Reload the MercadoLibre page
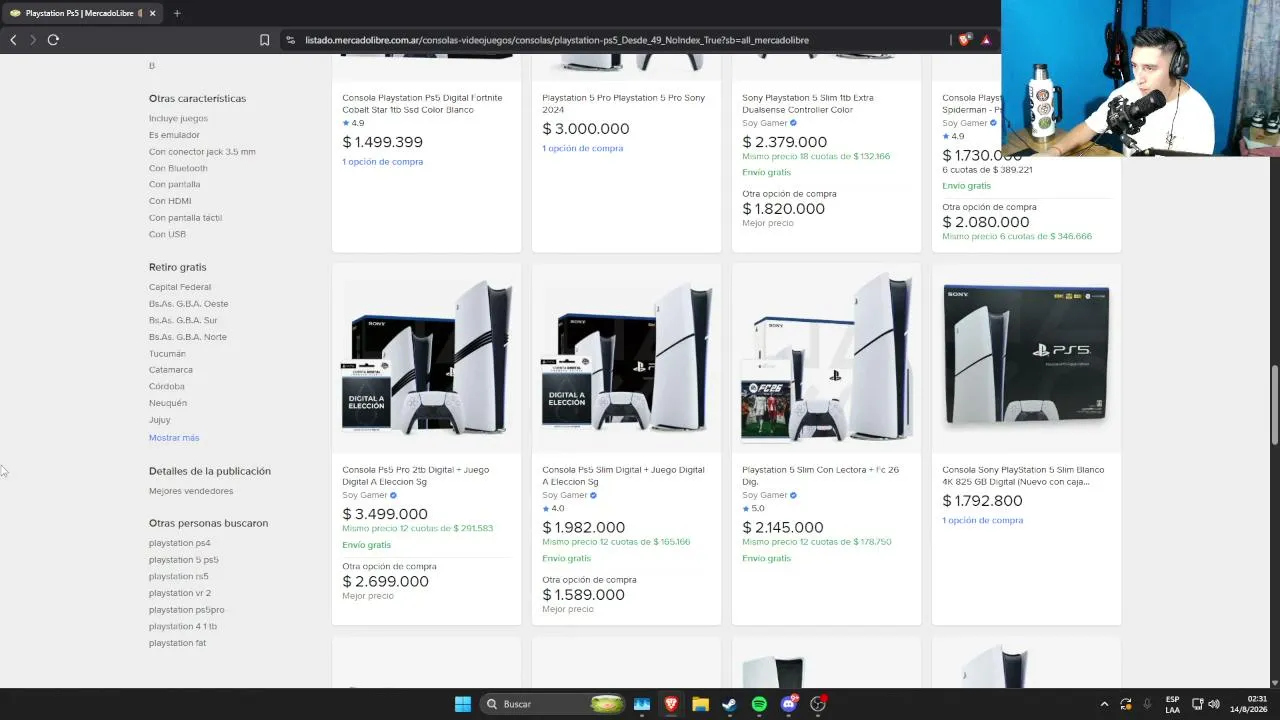Image resolution: width=1280 pixels, height=720 pixels. (53, 40)
